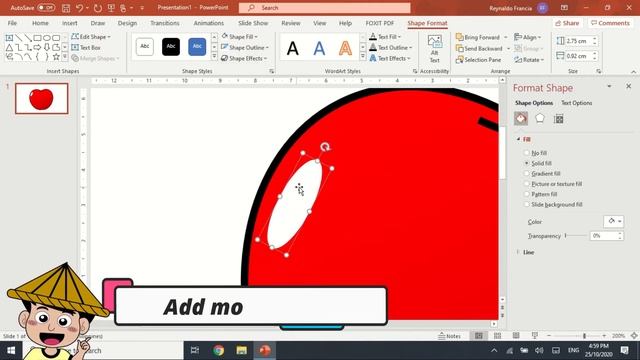Switch to the Design ribbon tab
Viewport: 640px width, 360px height.
(127, 23)
